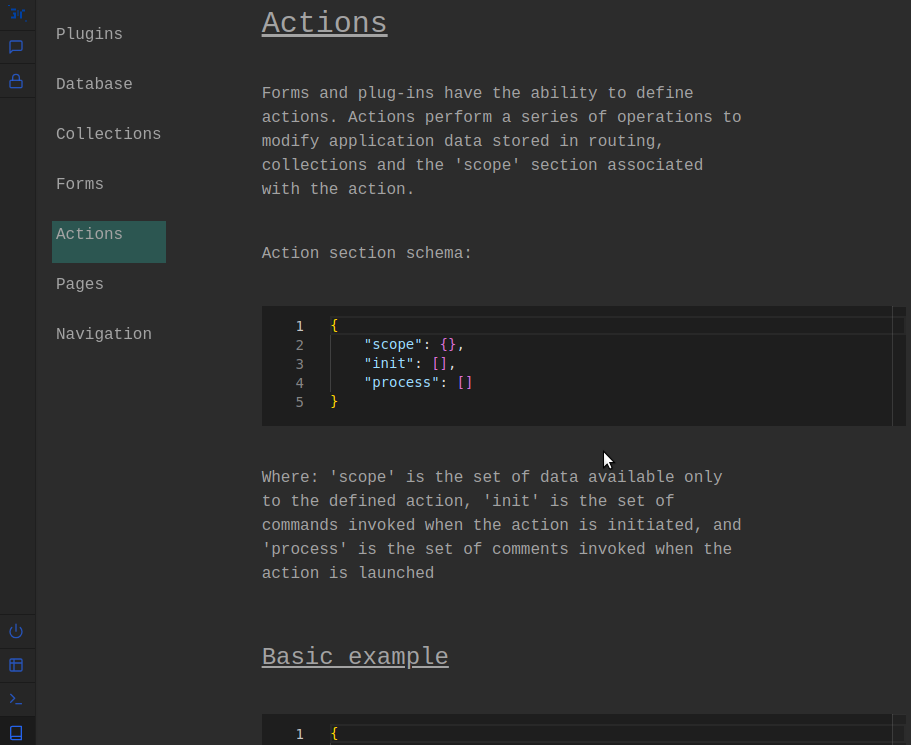911x745 pixels.
Task: Select the book documentation icon
Action: 16,732
